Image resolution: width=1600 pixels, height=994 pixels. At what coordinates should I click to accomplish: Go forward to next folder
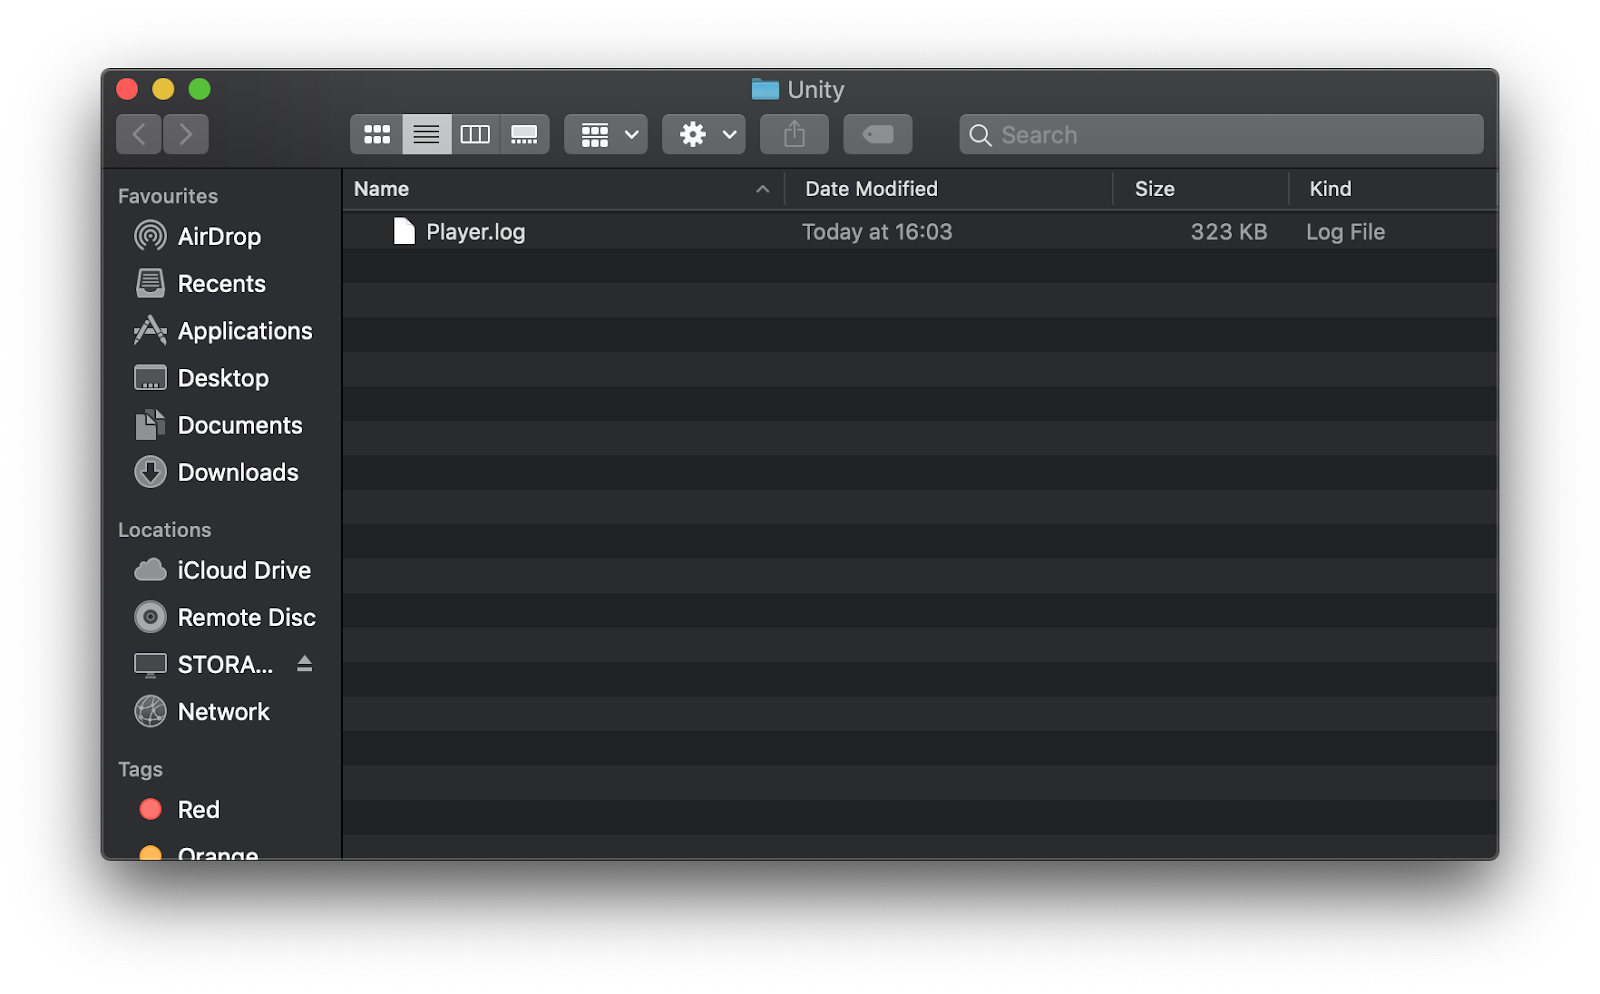point(186,133)
